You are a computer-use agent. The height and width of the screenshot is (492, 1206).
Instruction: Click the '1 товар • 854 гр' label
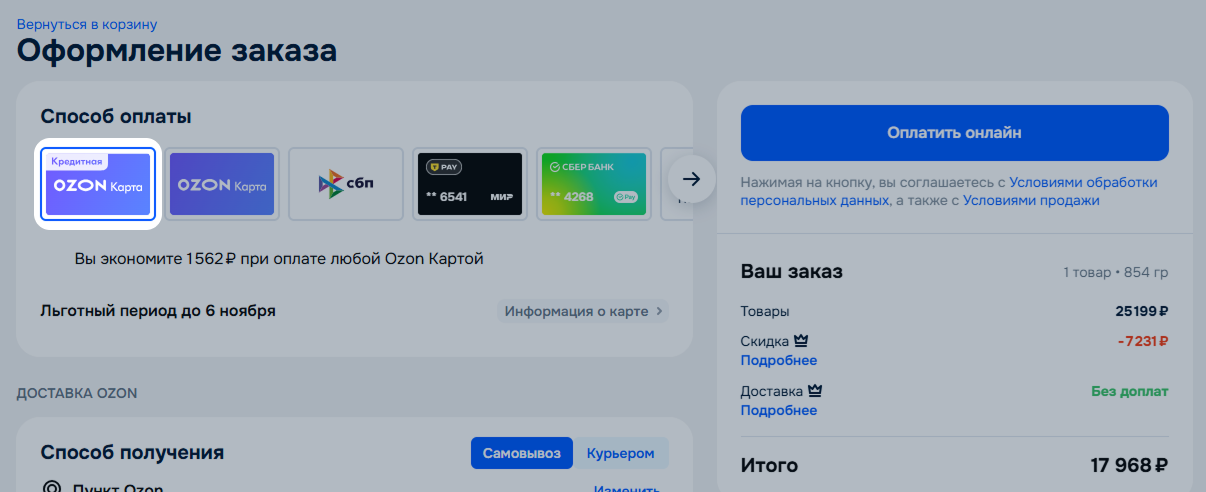click(x=1115, y=273)
